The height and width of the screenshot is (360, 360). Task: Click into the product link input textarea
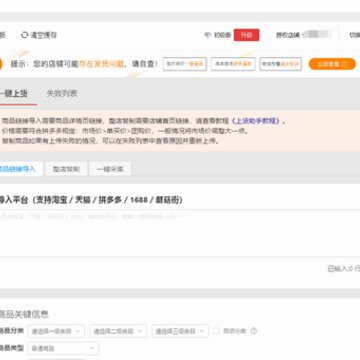tap(180, 233)
